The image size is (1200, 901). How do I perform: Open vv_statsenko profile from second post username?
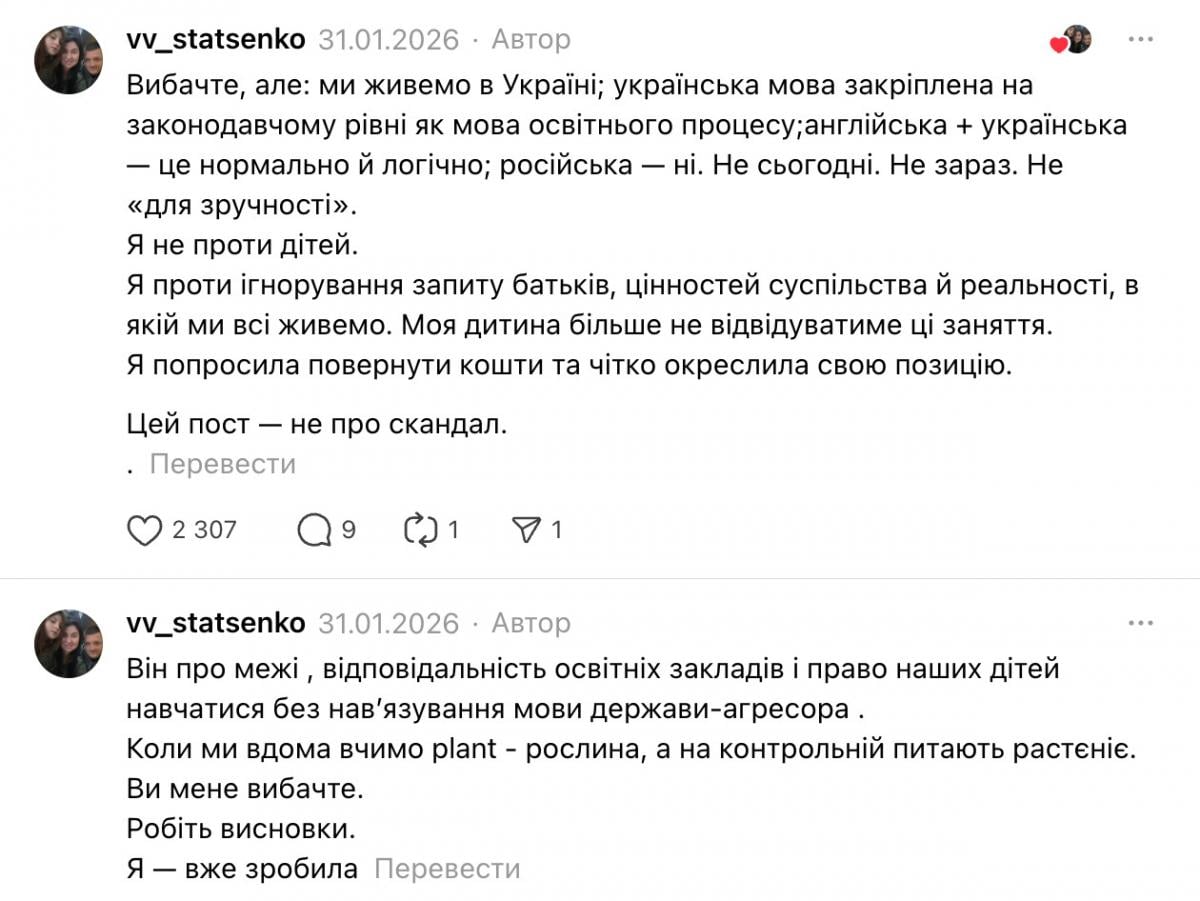point(213,621)
